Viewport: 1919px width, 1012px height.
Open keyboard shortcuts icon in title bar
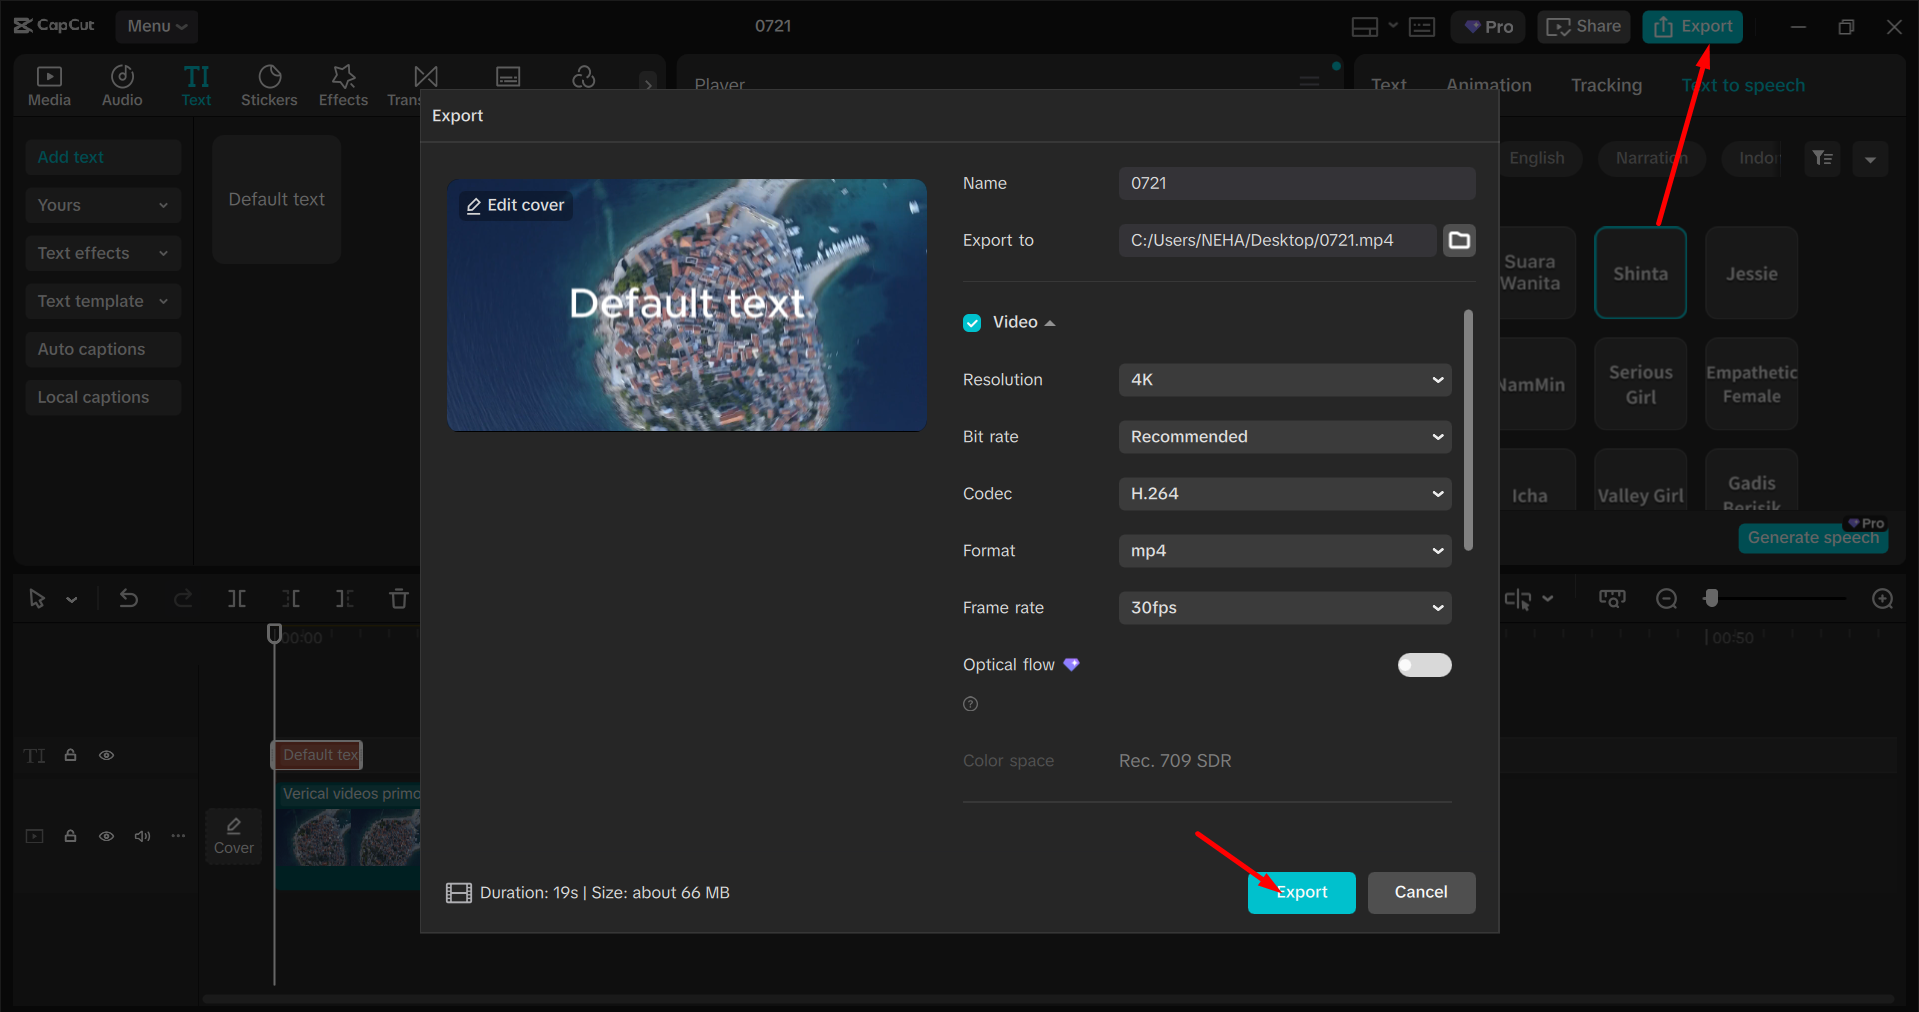coord(1422,27)
